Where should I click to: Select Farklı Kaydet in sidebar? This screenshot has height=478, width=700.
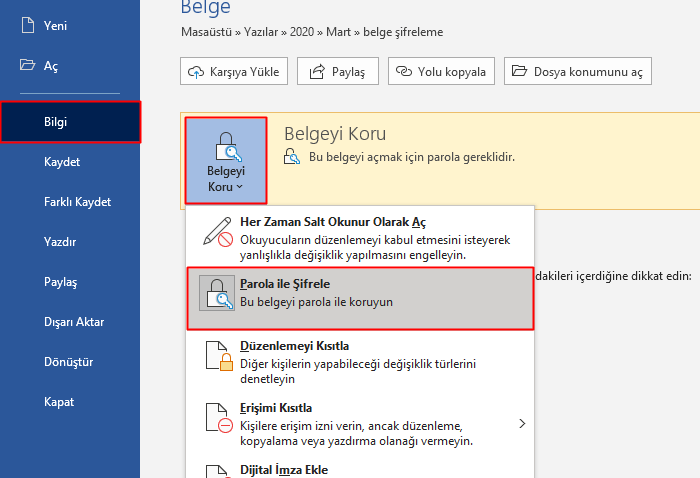(x=77, y=202)
